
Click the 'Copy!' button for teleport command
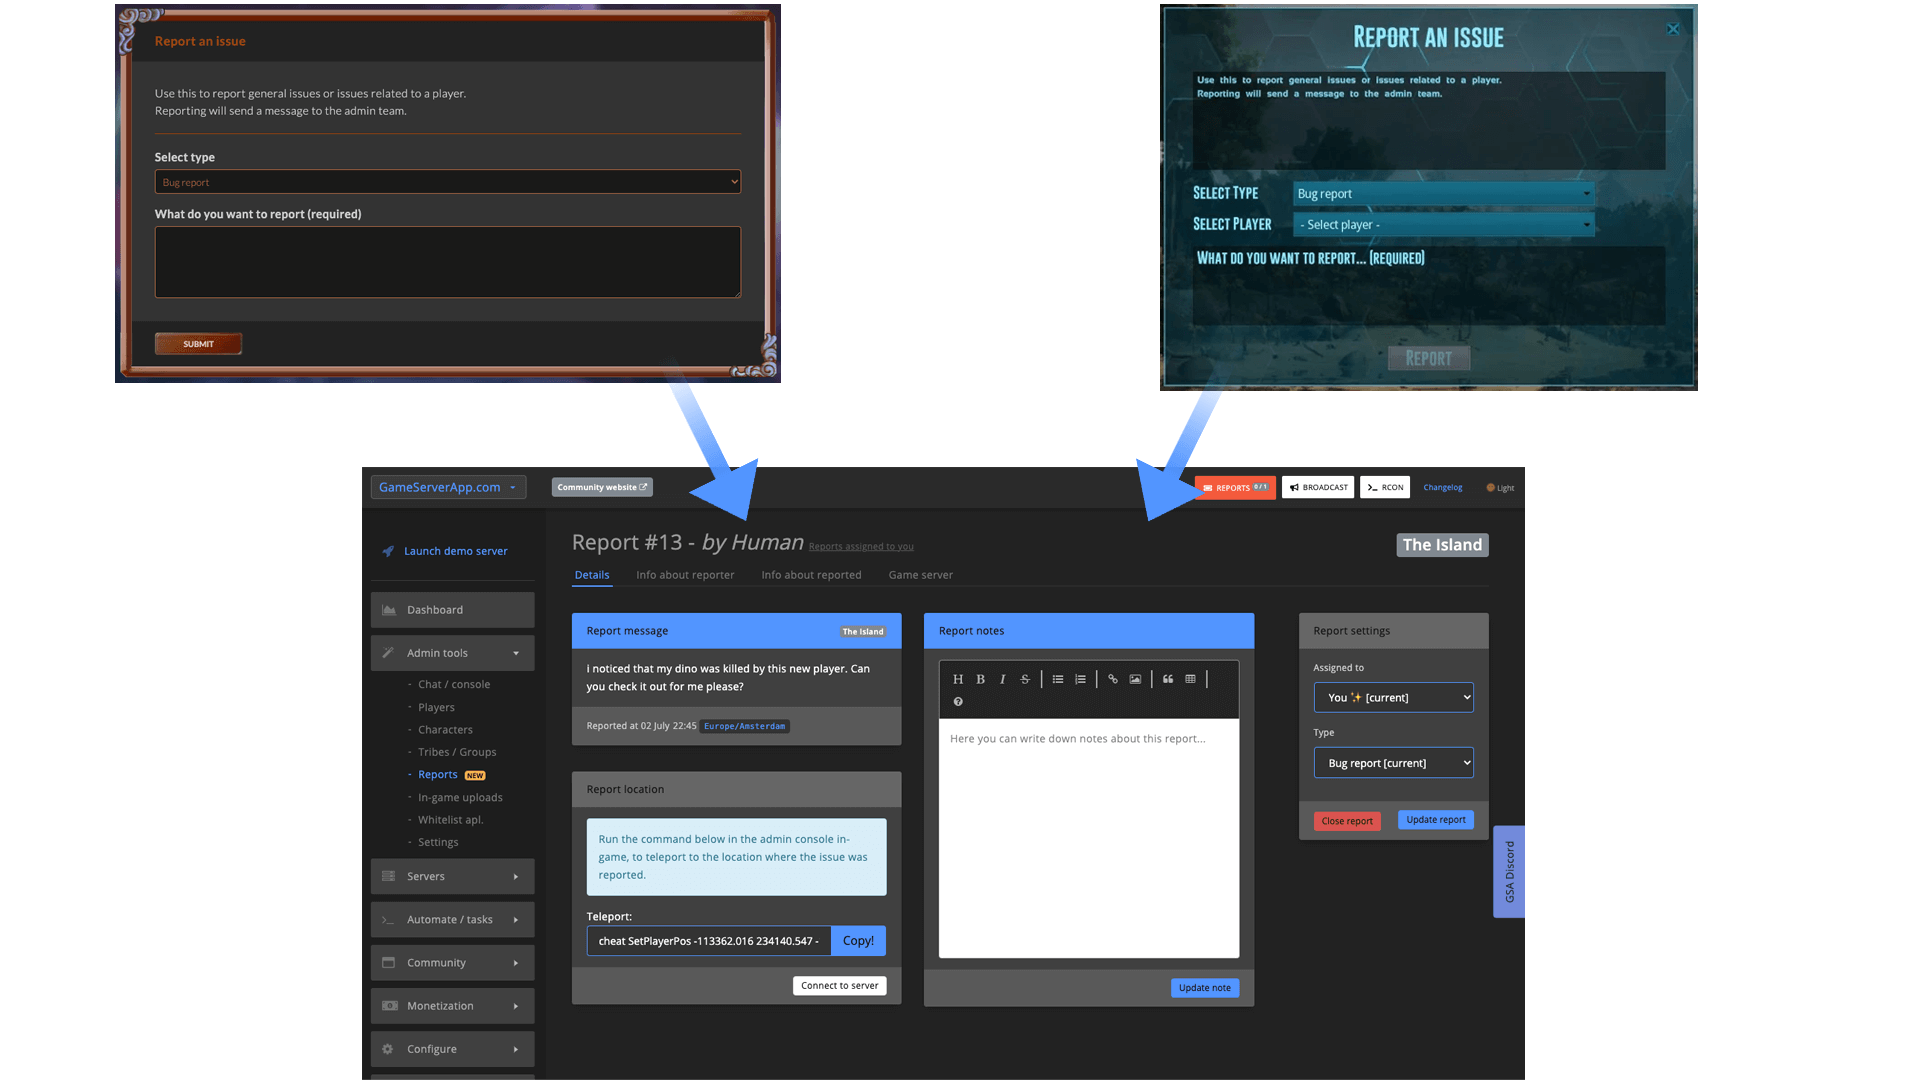[x=858, y=940]
